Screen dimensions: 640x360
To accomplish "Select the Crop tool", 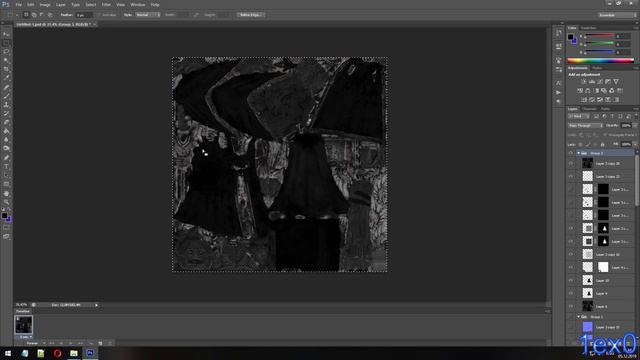I will pyautogui.click(x=6, y=69).
